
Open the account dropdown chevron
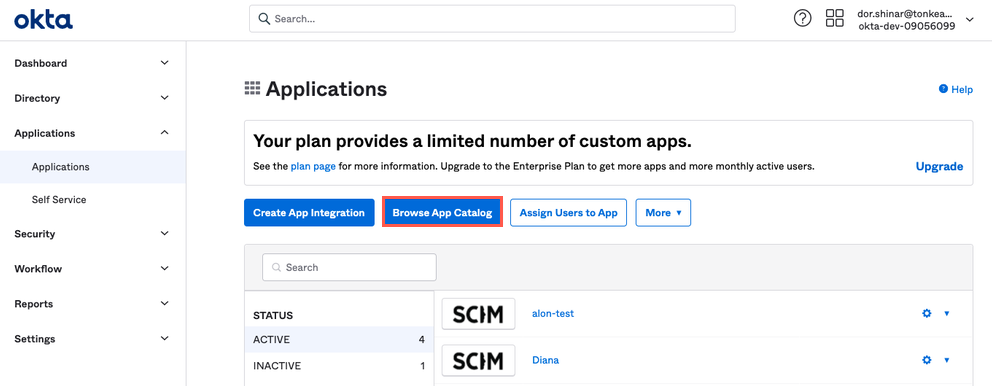pos(970,20)
